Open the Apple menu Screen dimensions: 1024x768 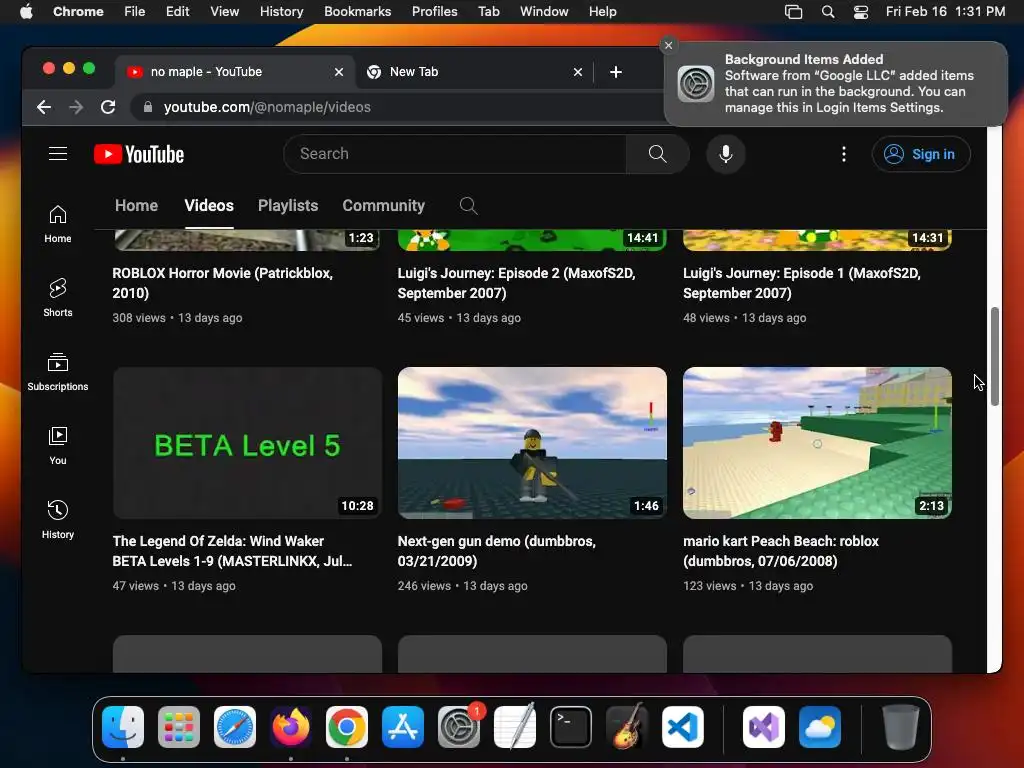[x=26, y=12]
